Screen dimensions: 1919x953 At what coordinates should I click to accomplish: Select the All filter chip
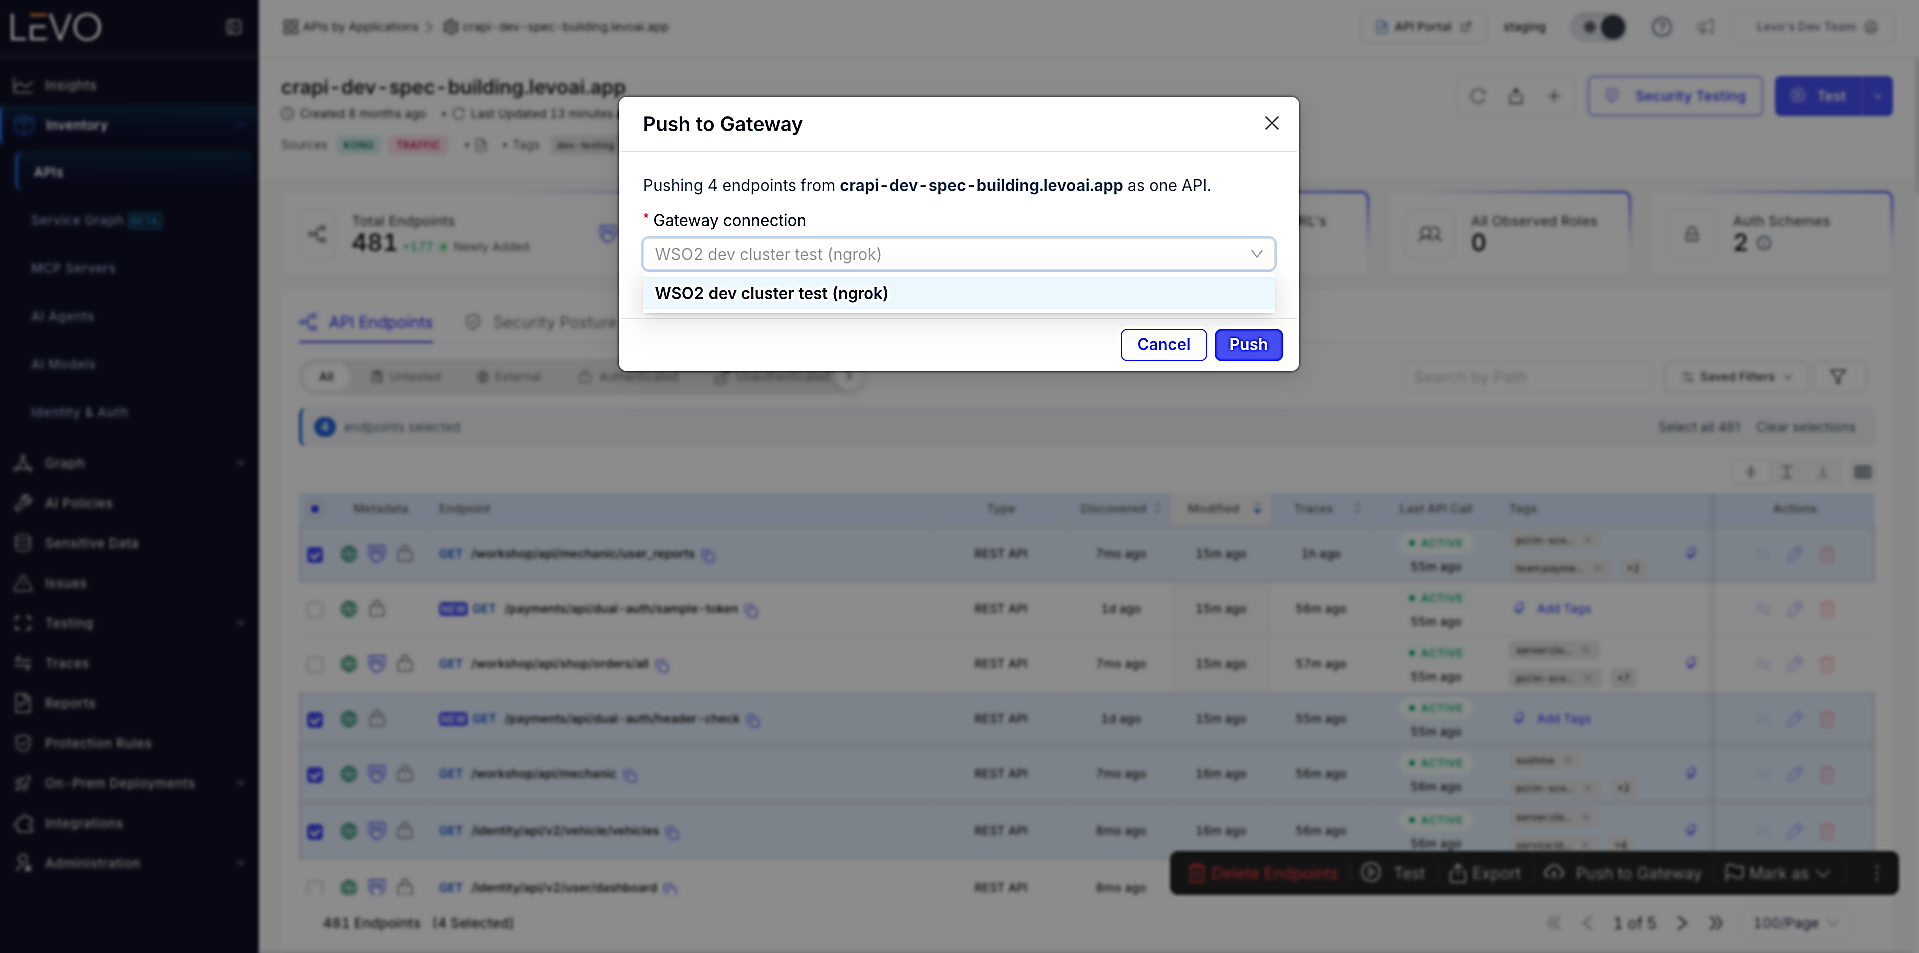tap(326, 377)
